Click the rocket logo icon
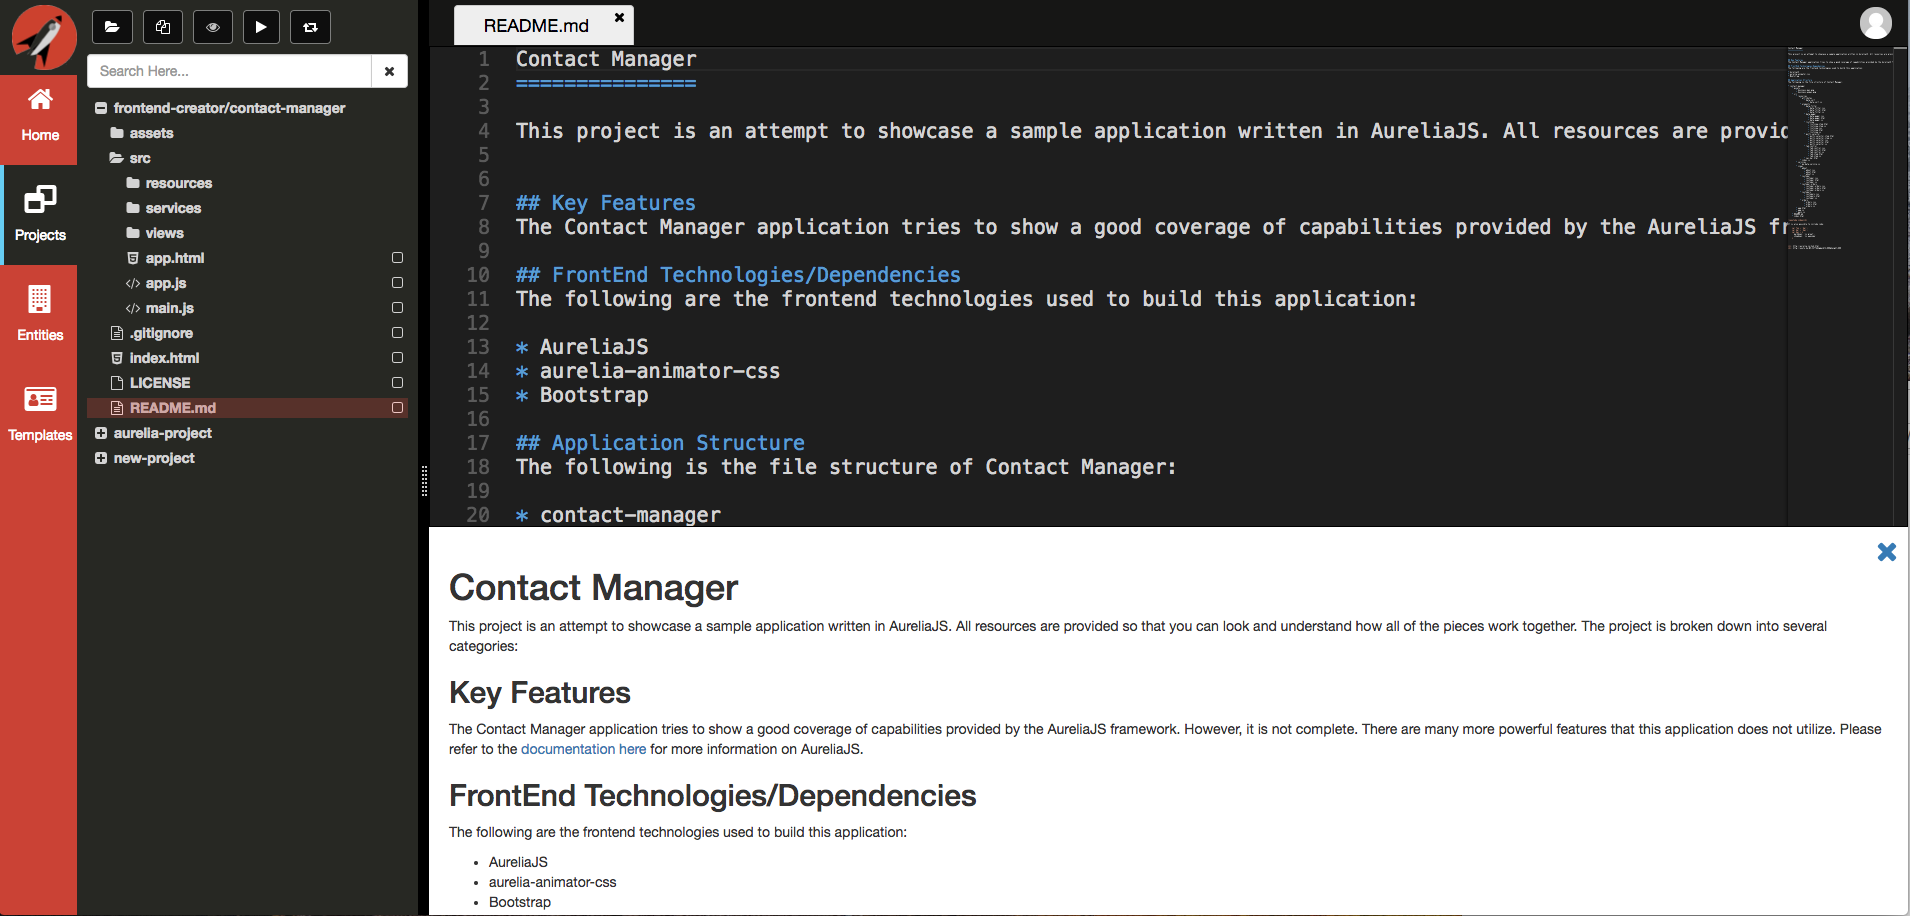The image size is (1910, 916). [x=43, y=37]
